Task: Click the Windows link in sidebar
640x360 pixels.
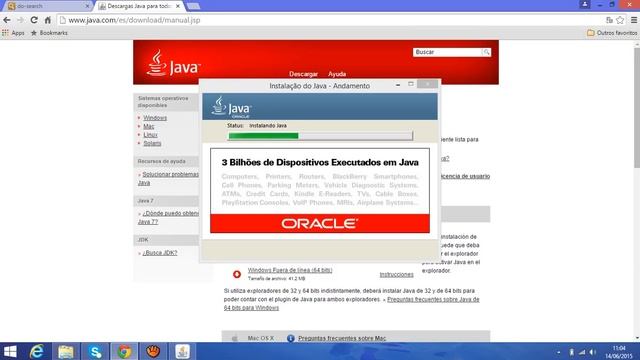Action: (155, 118)
